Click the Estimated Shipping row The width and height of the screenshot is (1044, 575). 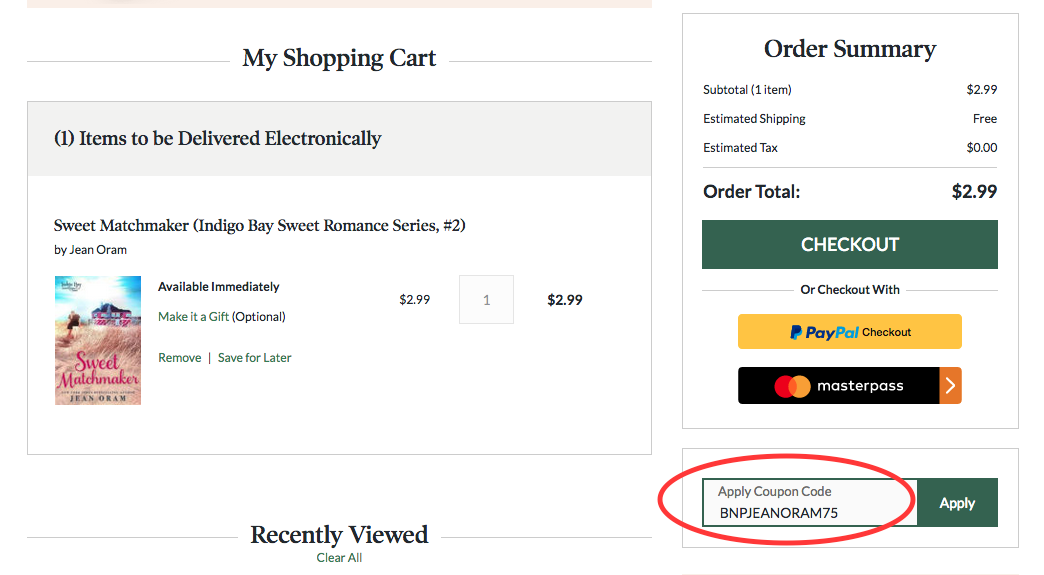850,118
